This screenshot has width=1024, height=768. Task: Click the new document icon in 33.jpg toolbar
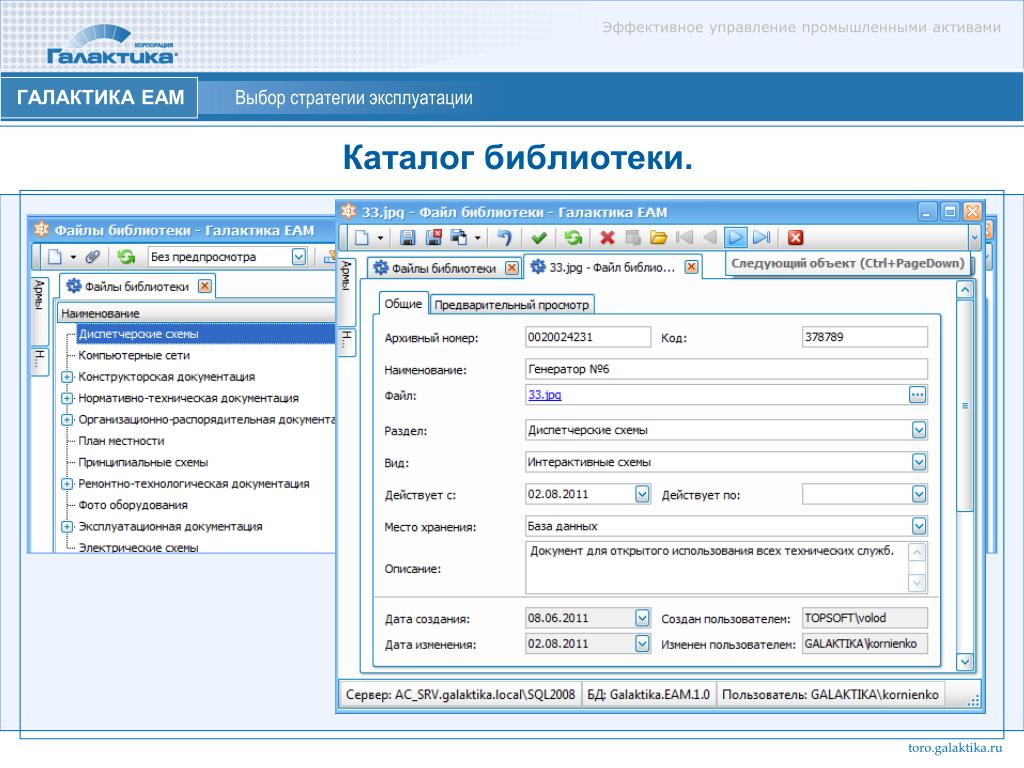[362, 238]
